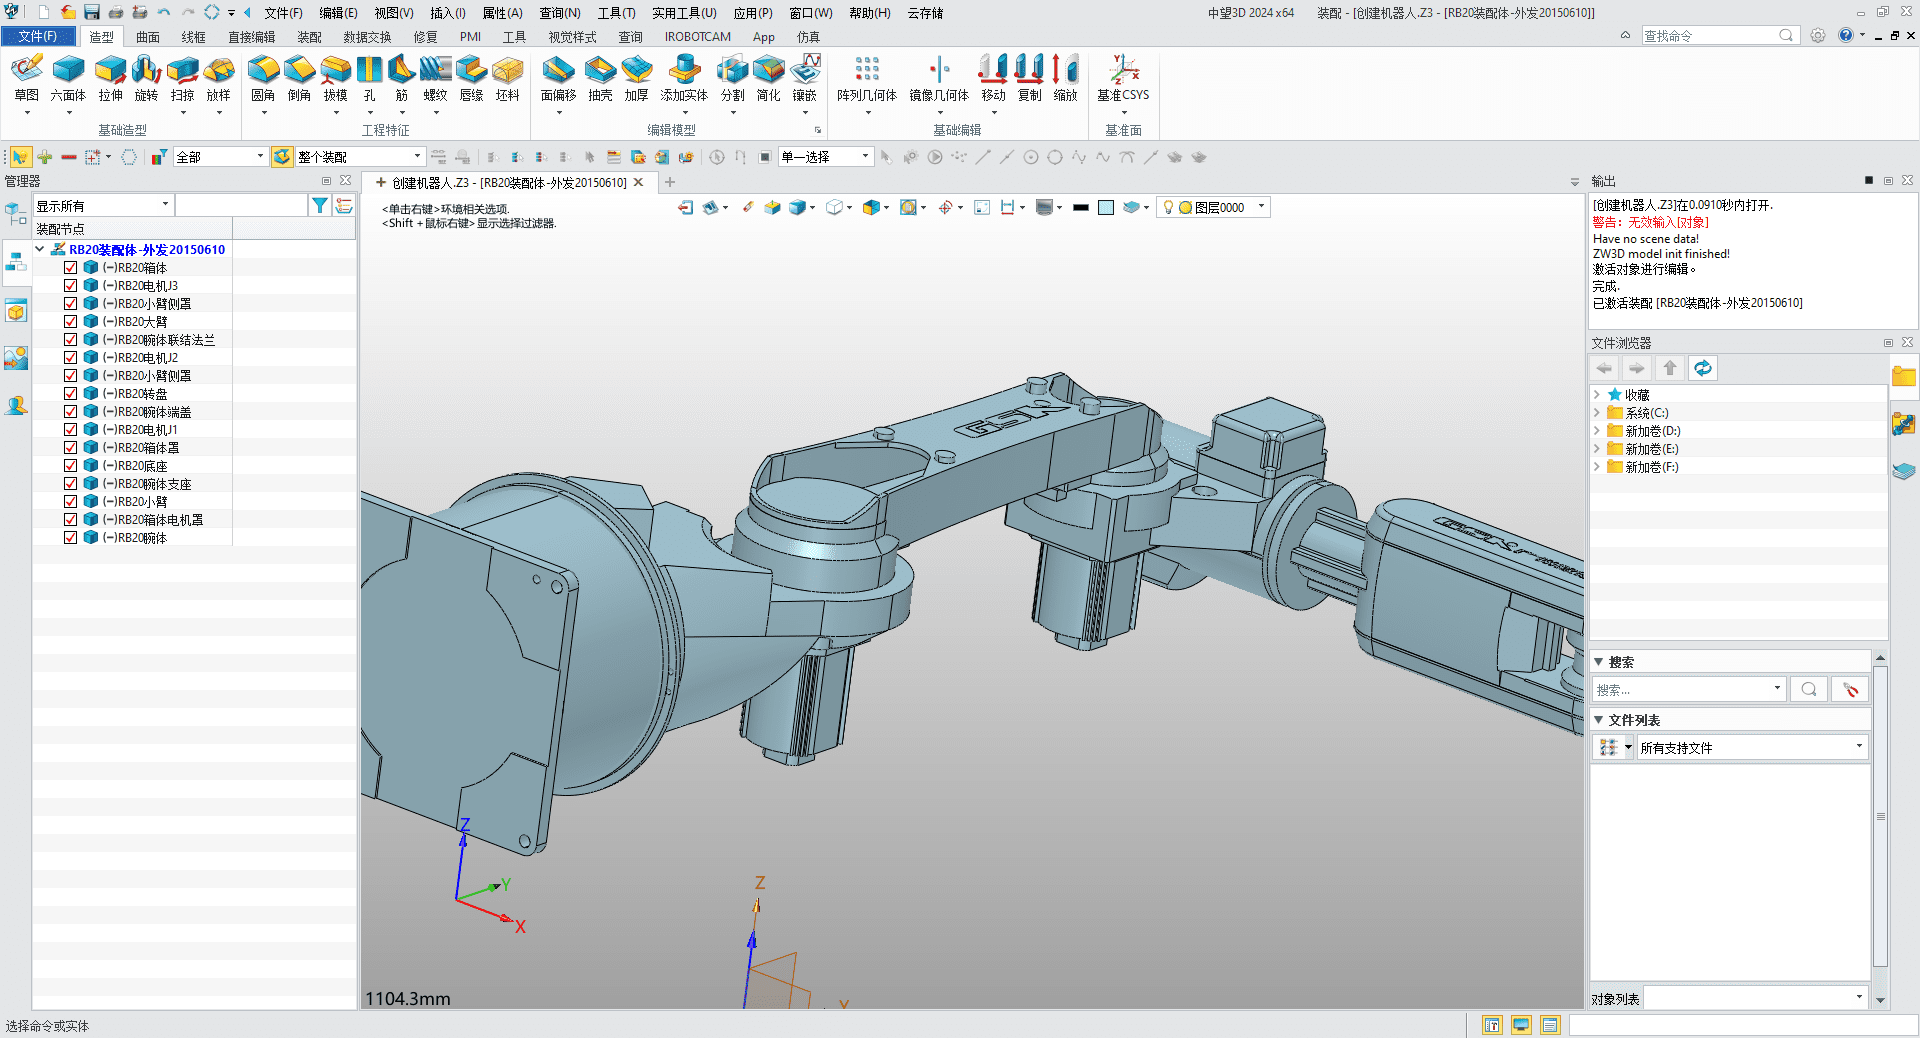Select the 移动 move tool
Viewport: 1920px width, 1038px height.
click(993, 78)
